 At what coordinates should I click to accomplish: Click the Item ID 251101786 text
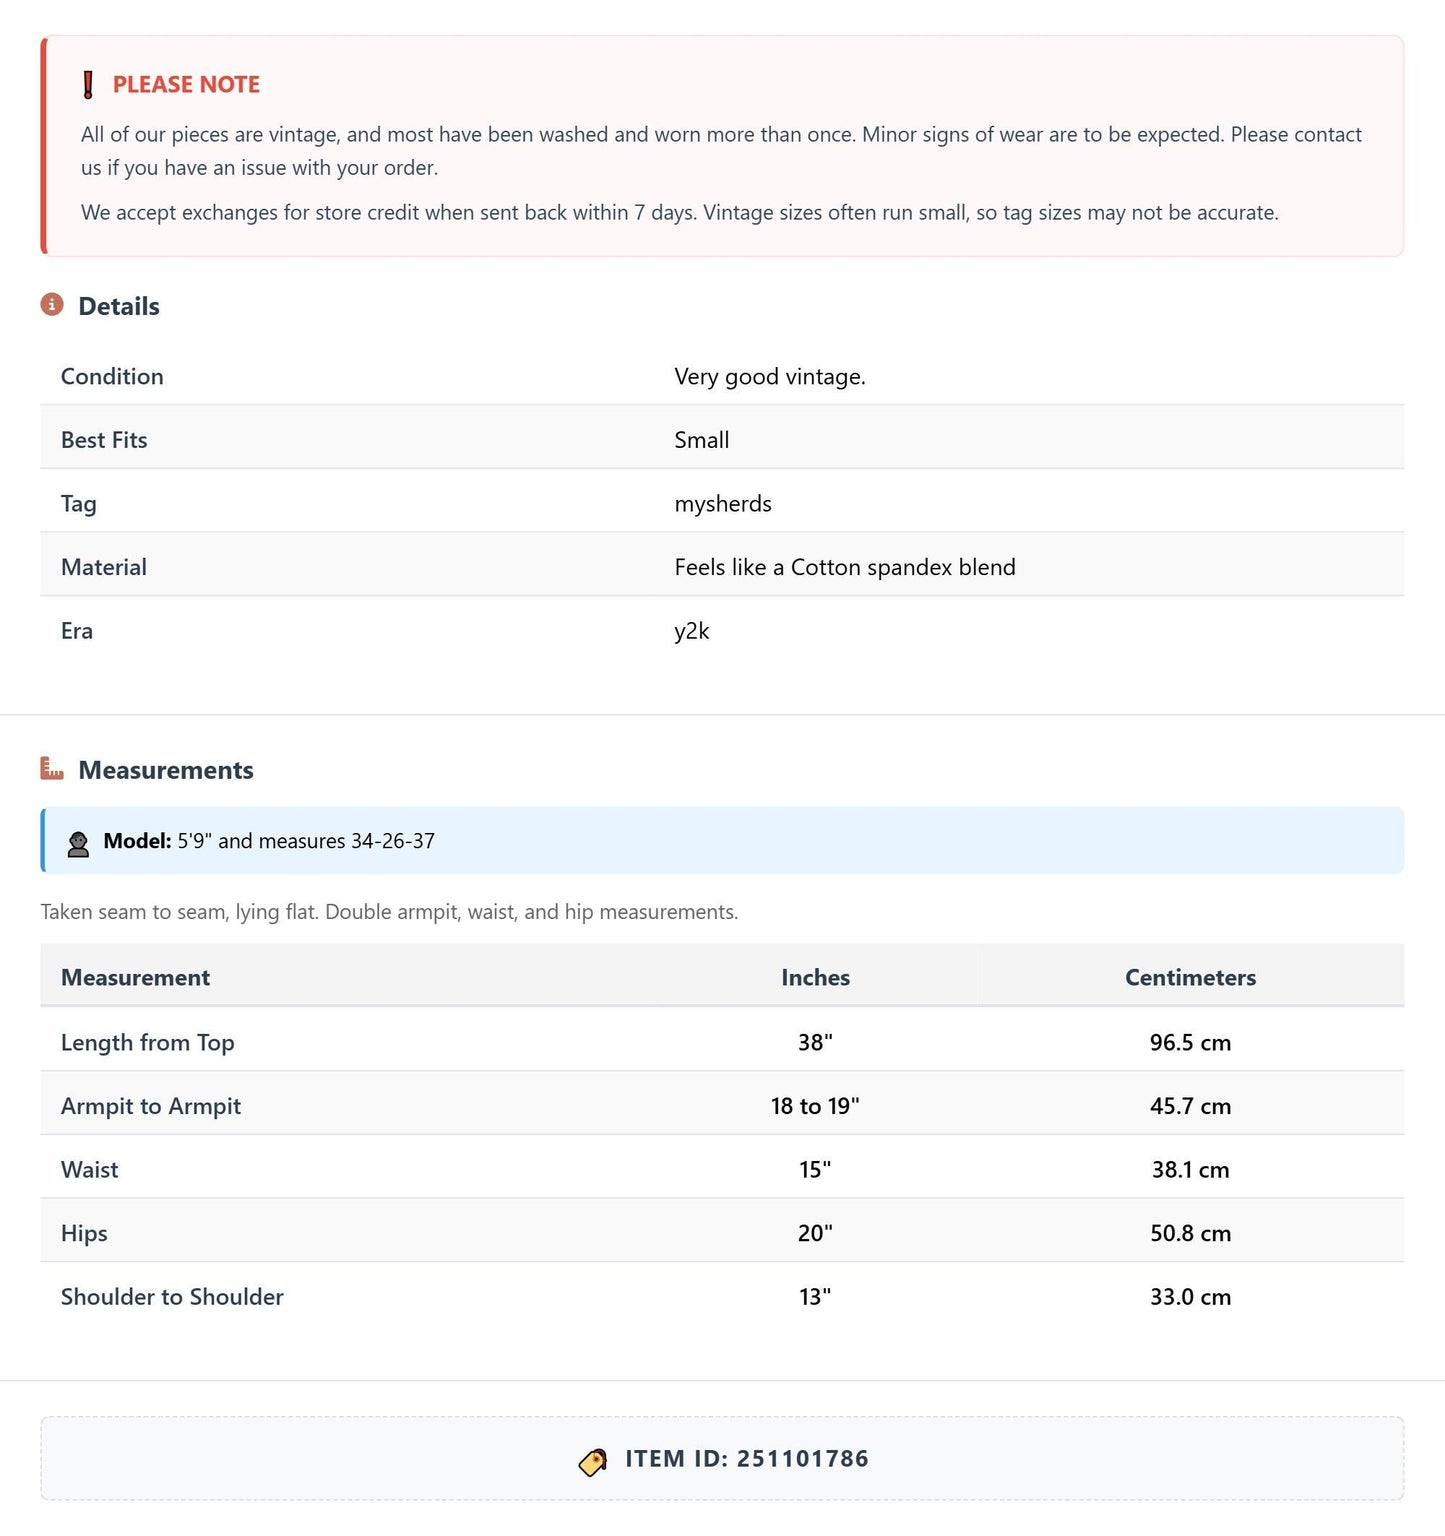pos(747,1458)
